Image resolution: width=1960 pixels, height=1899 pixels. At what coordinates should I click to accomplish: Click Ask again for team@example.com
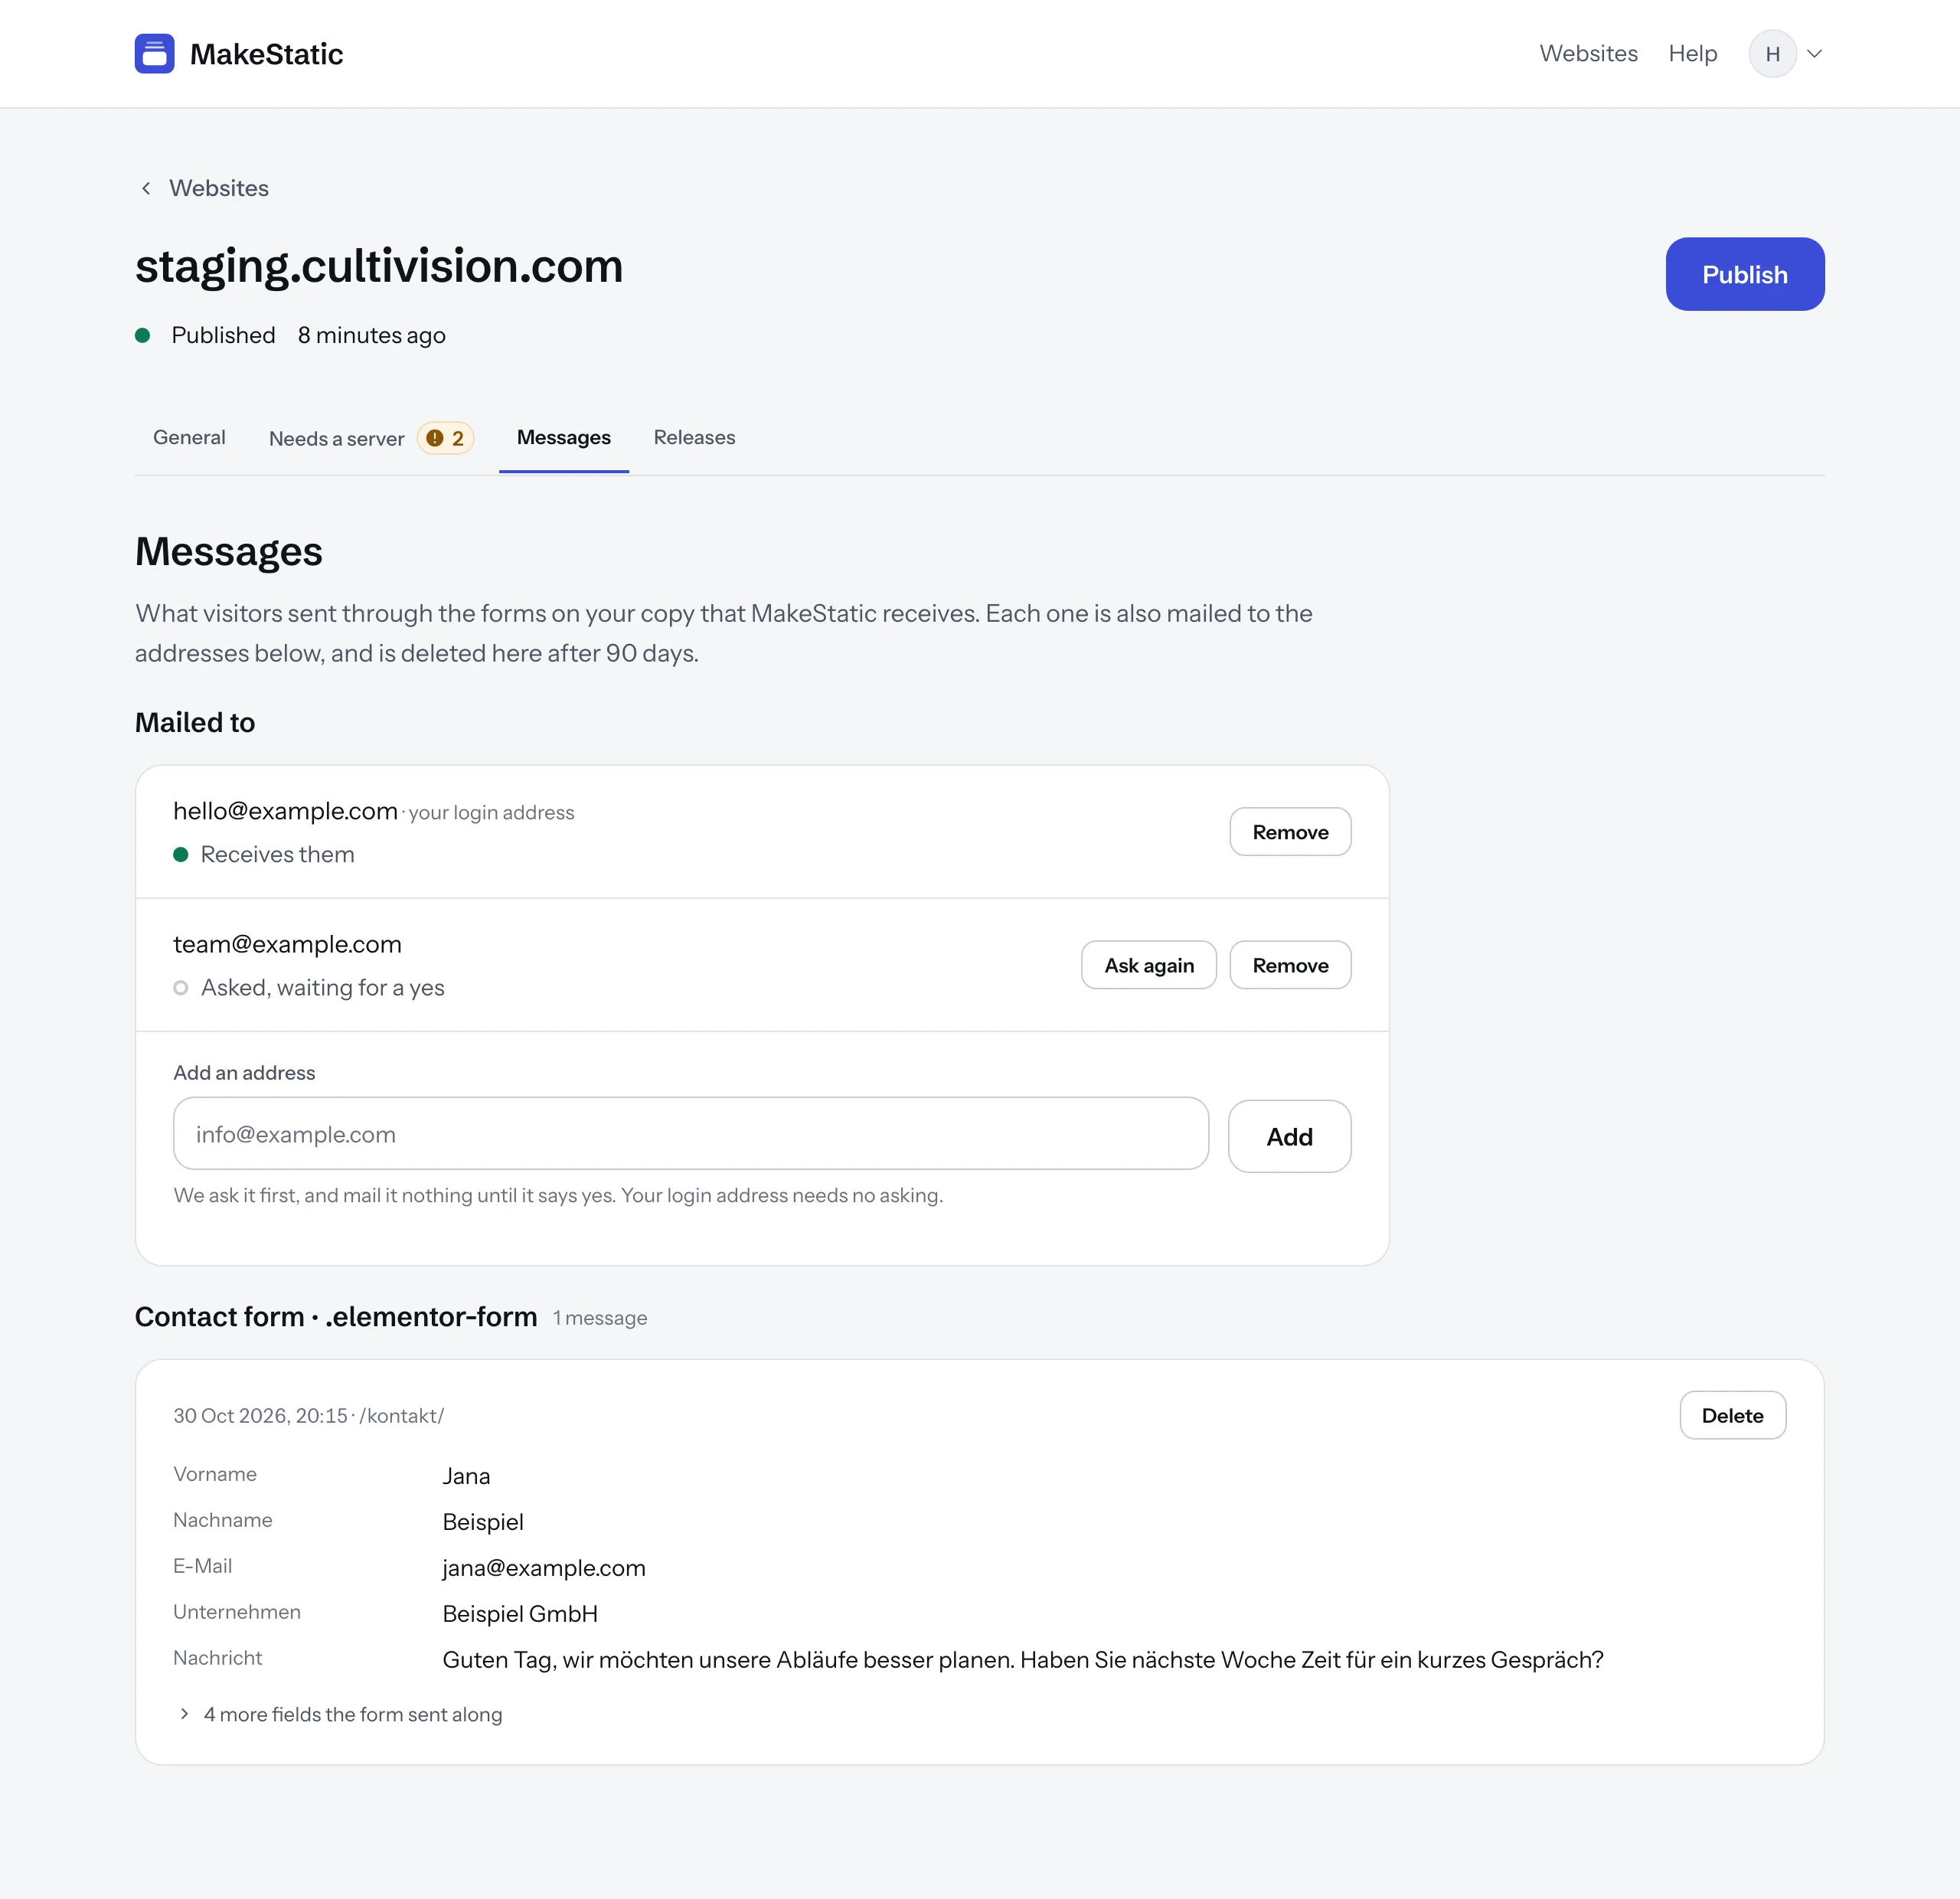tap(1148, 965)
